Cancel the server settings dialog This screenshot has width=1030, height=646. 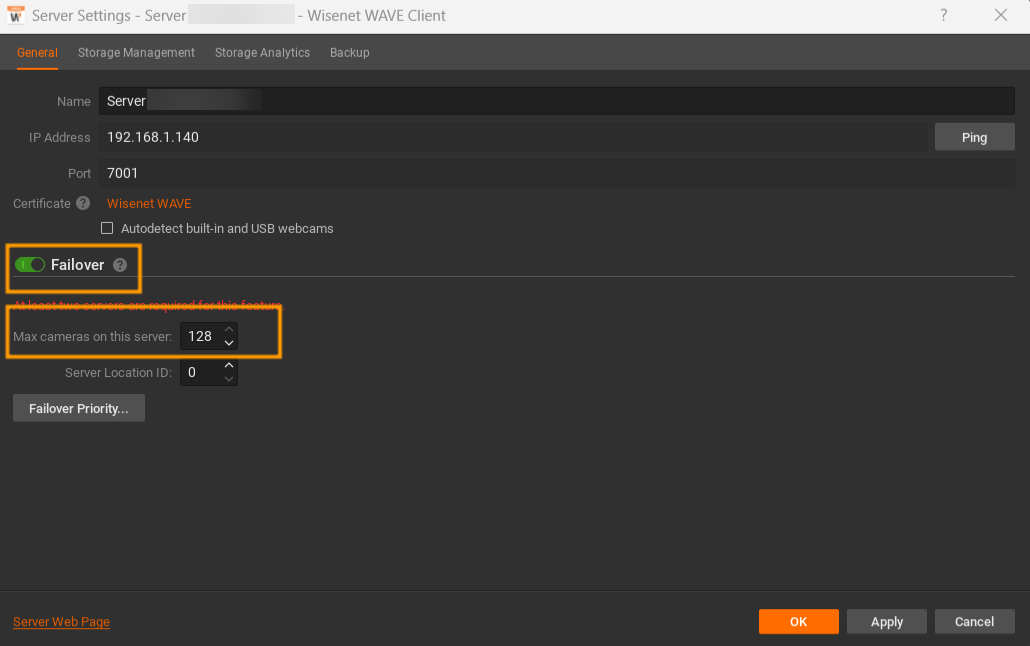click(974, 622)
